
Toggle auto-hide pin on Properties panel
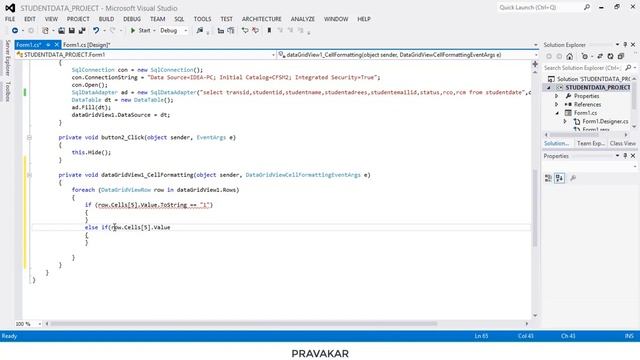click(x=625, y=156)
